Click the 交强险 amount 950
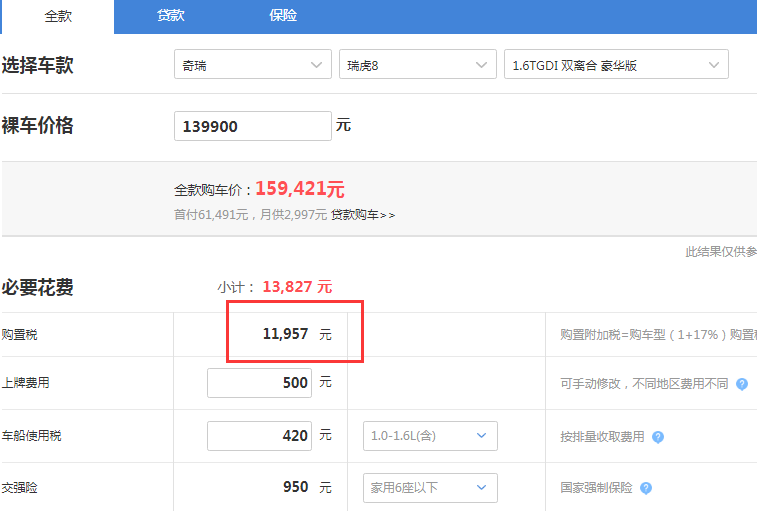This screenshot has height=511, width=757. (x=295, y=487)
